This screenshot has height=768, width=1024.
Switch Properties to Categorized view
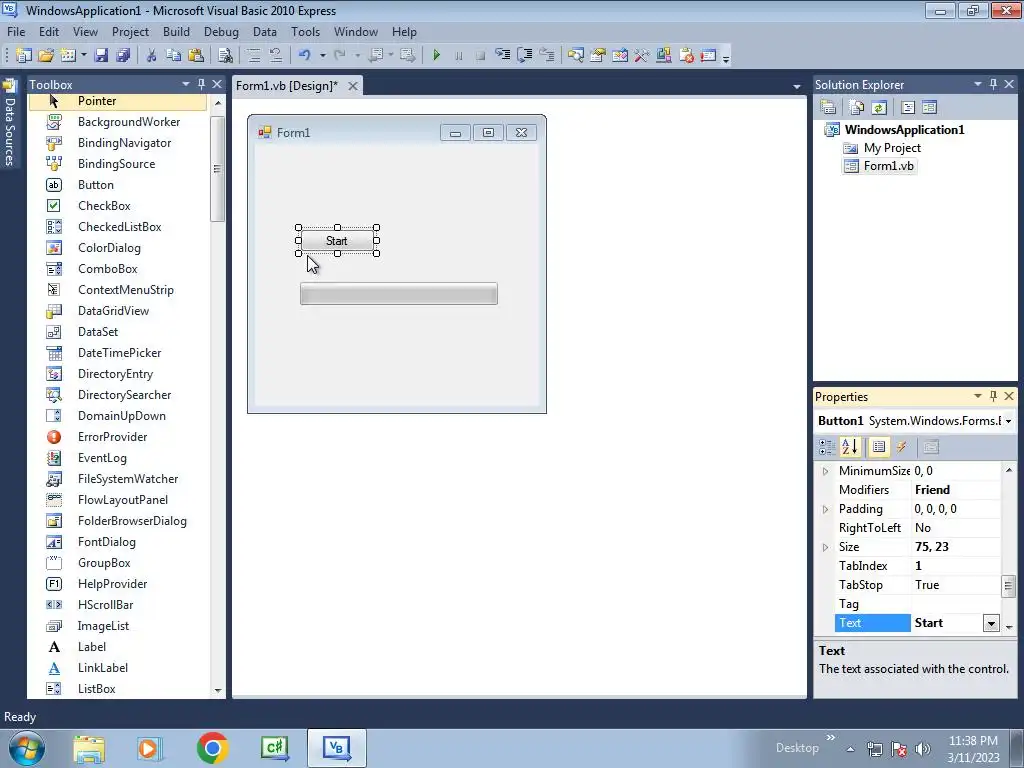click(827, 447)
